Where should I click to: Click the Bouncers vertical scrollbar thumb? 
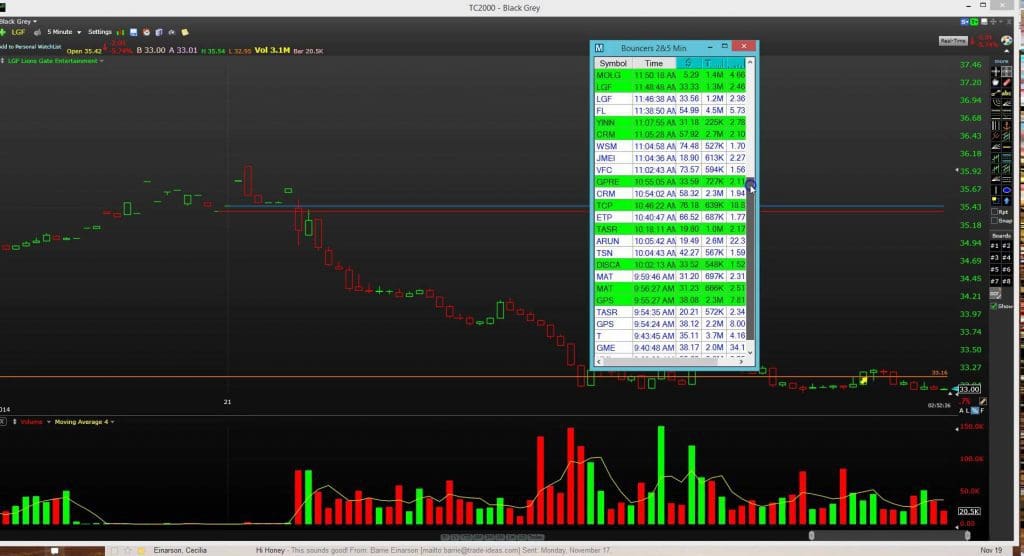750,261
